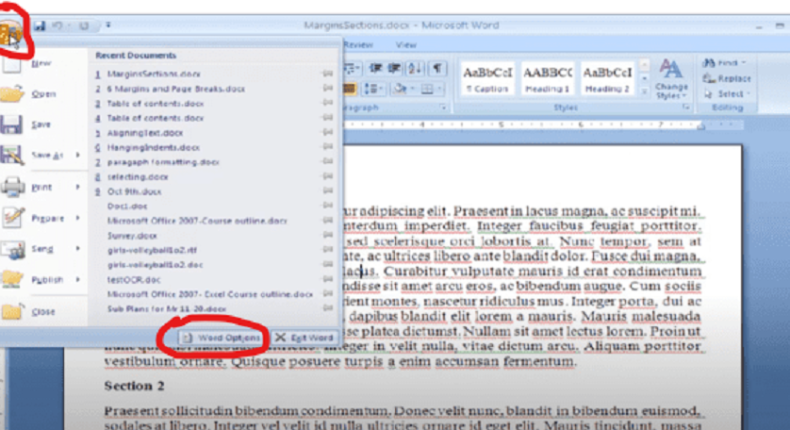Choose Open in the Office menu
Viewport: 790px width, 430px height.
pyautogui.click(x=43, y=94)
